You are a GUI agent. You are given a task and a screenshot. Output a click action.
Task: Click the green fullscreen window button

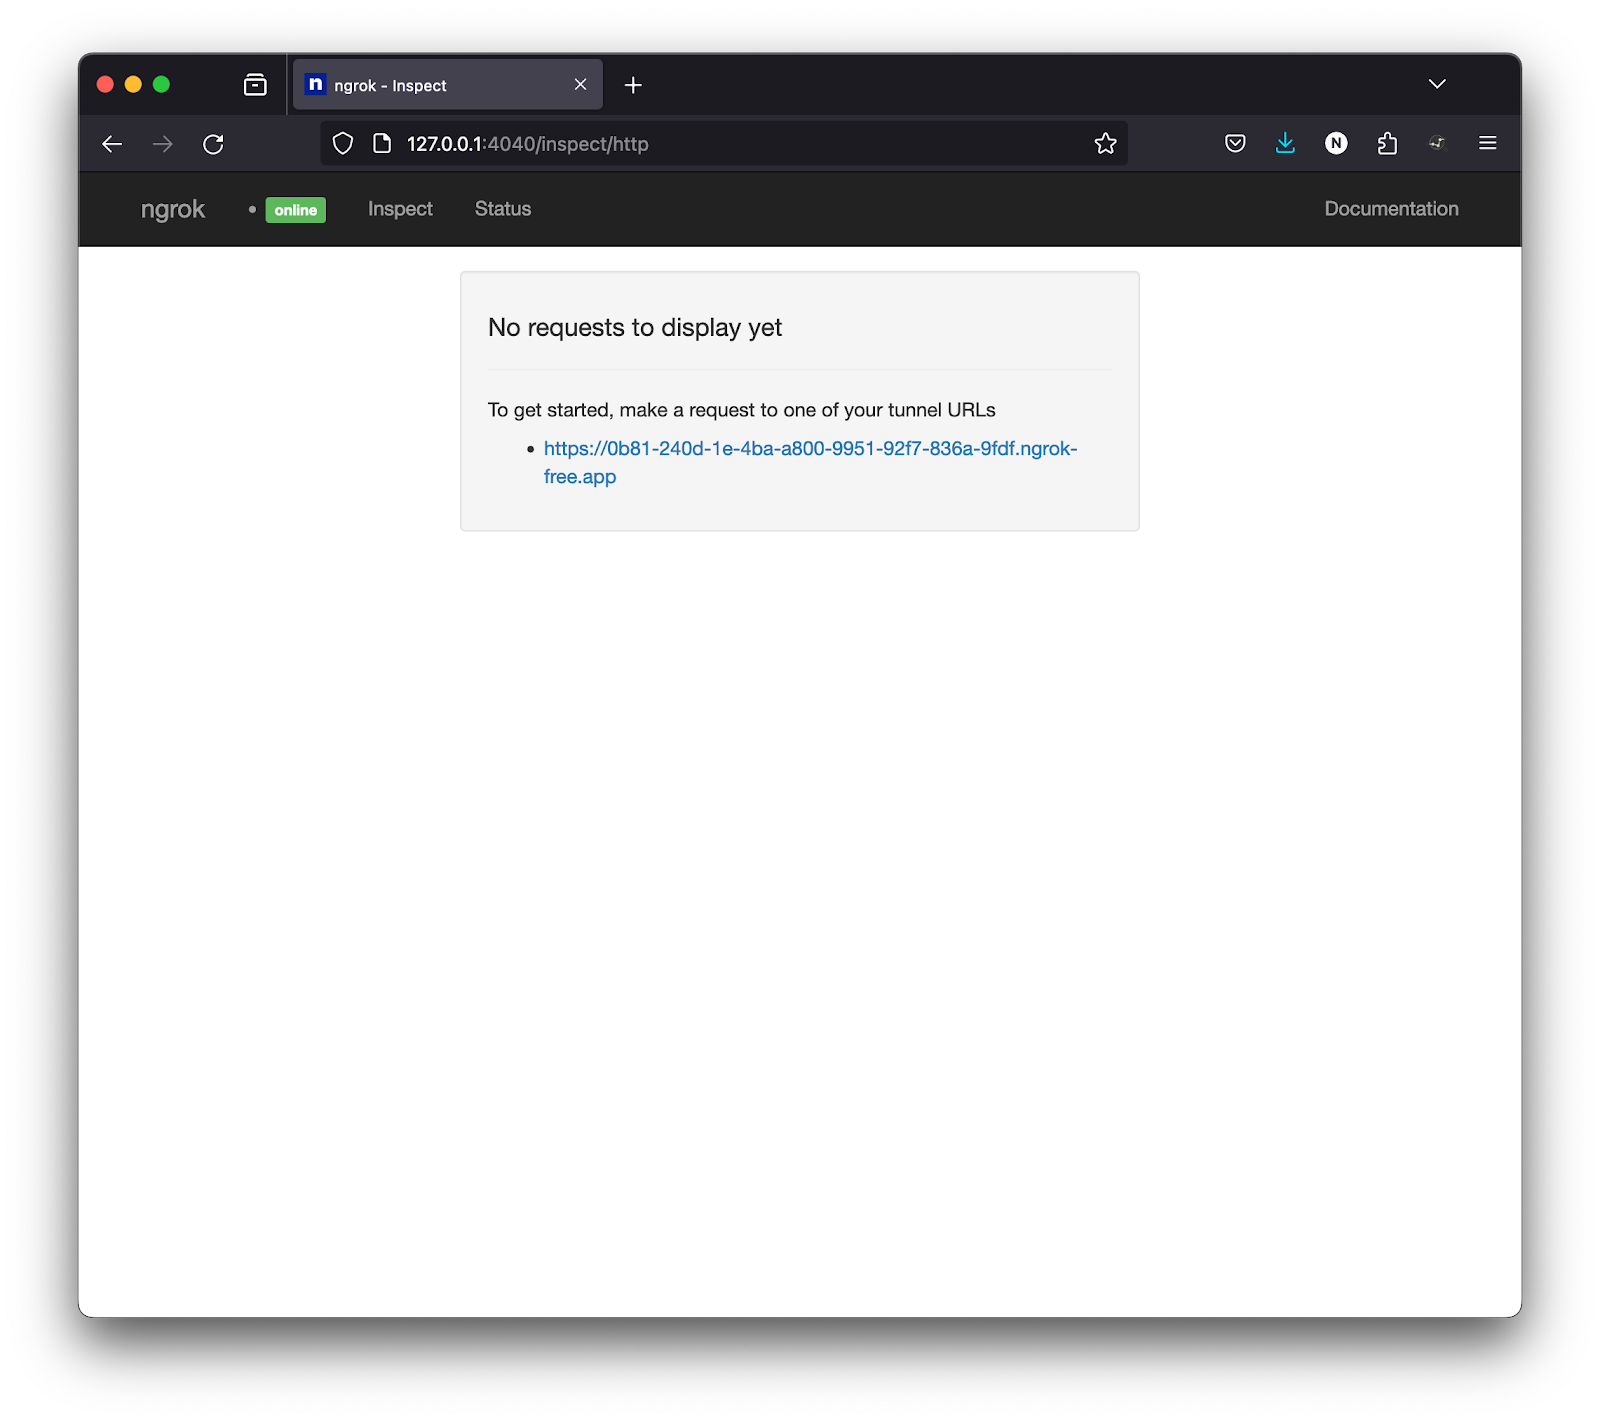coord(161,85)
